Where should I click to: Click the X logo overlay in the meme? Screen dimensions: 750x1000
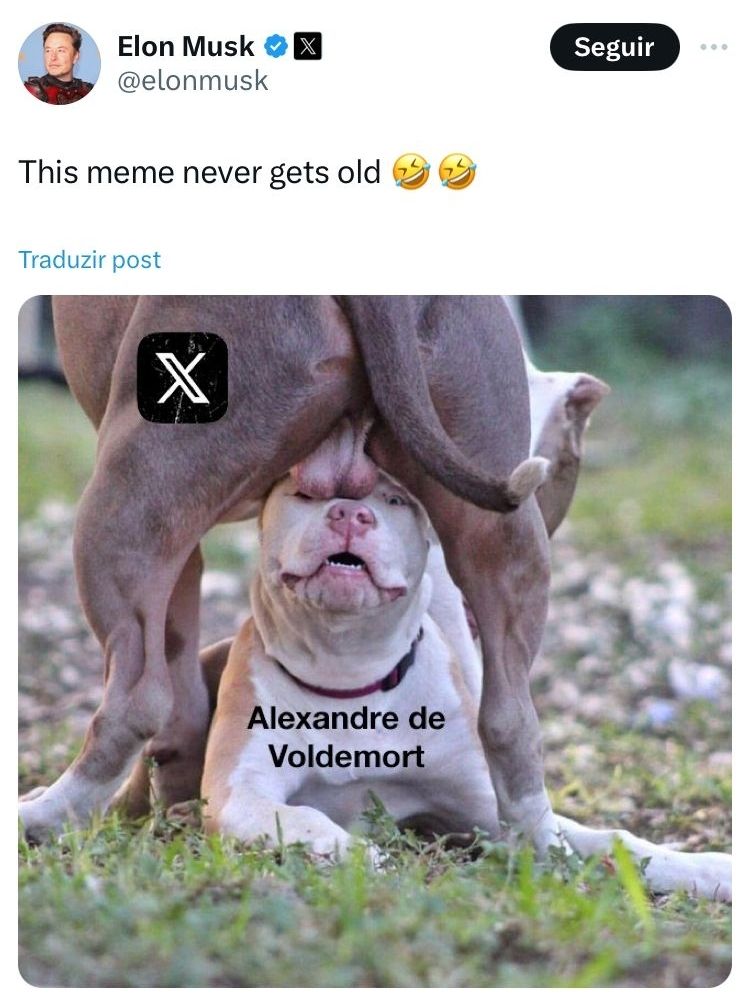[182, 378]
